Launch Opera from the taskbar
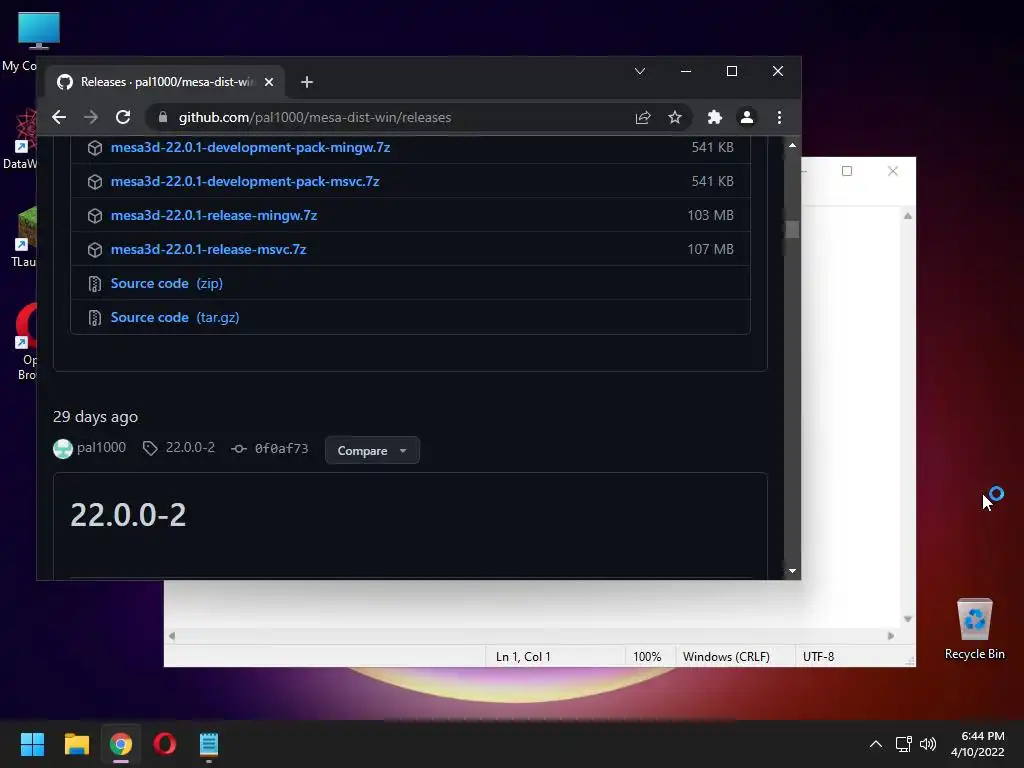1024x768 pixels. (165, 744)
